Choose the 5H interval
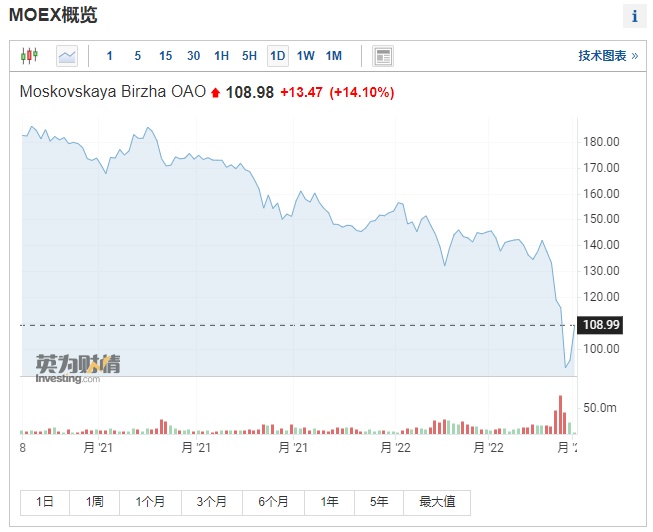 [250, 56]
